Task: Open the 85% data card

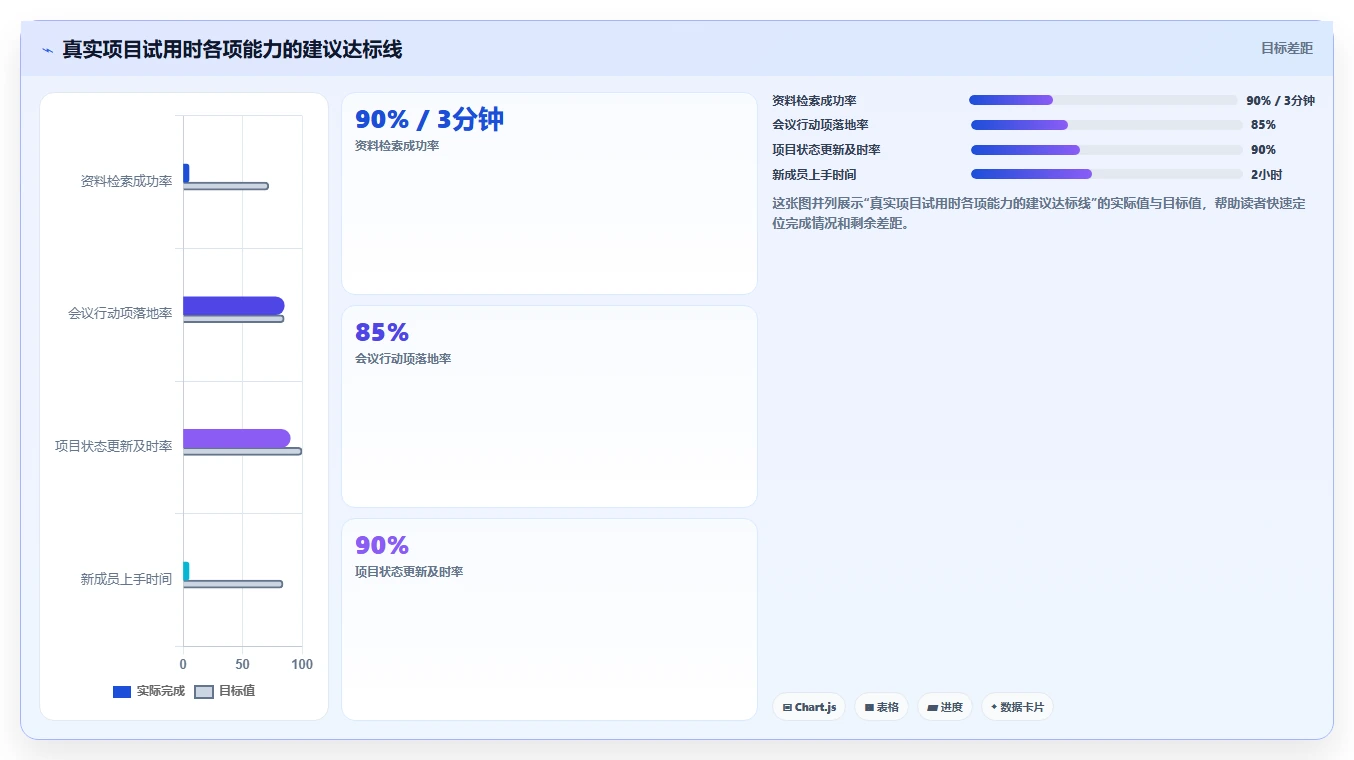Action: point(549,406)
